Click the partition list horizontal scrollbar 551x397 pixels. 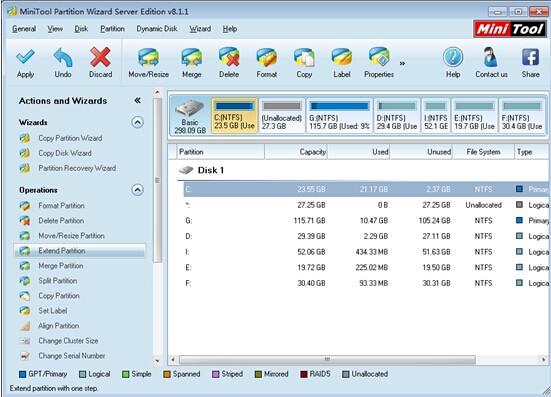tap(327, 359)
